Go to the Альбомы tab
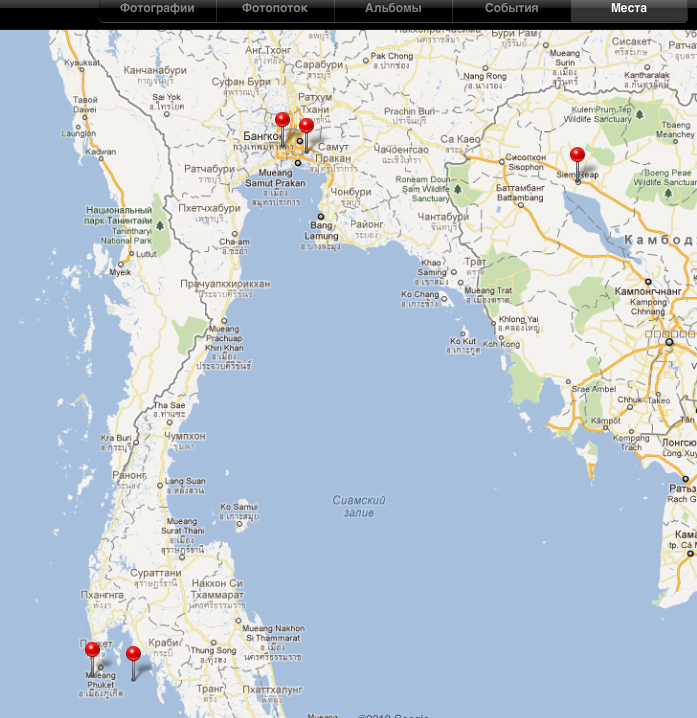Viewport: 697px width, 718px height. click(x=393, y=8)
